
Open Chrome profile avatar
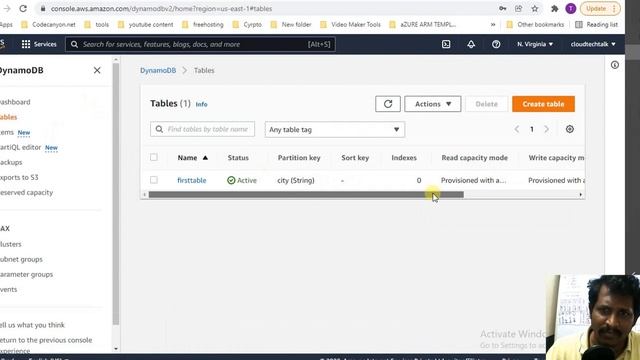(x=571, y=9)
